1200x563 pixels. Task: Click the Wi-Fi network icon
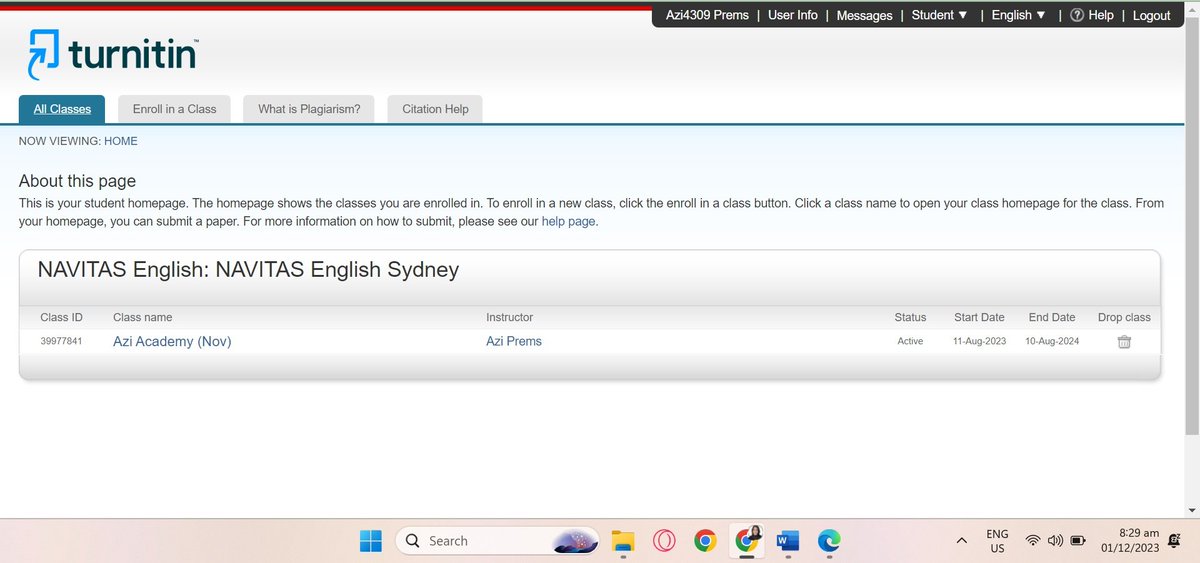tap(1032, 541)
